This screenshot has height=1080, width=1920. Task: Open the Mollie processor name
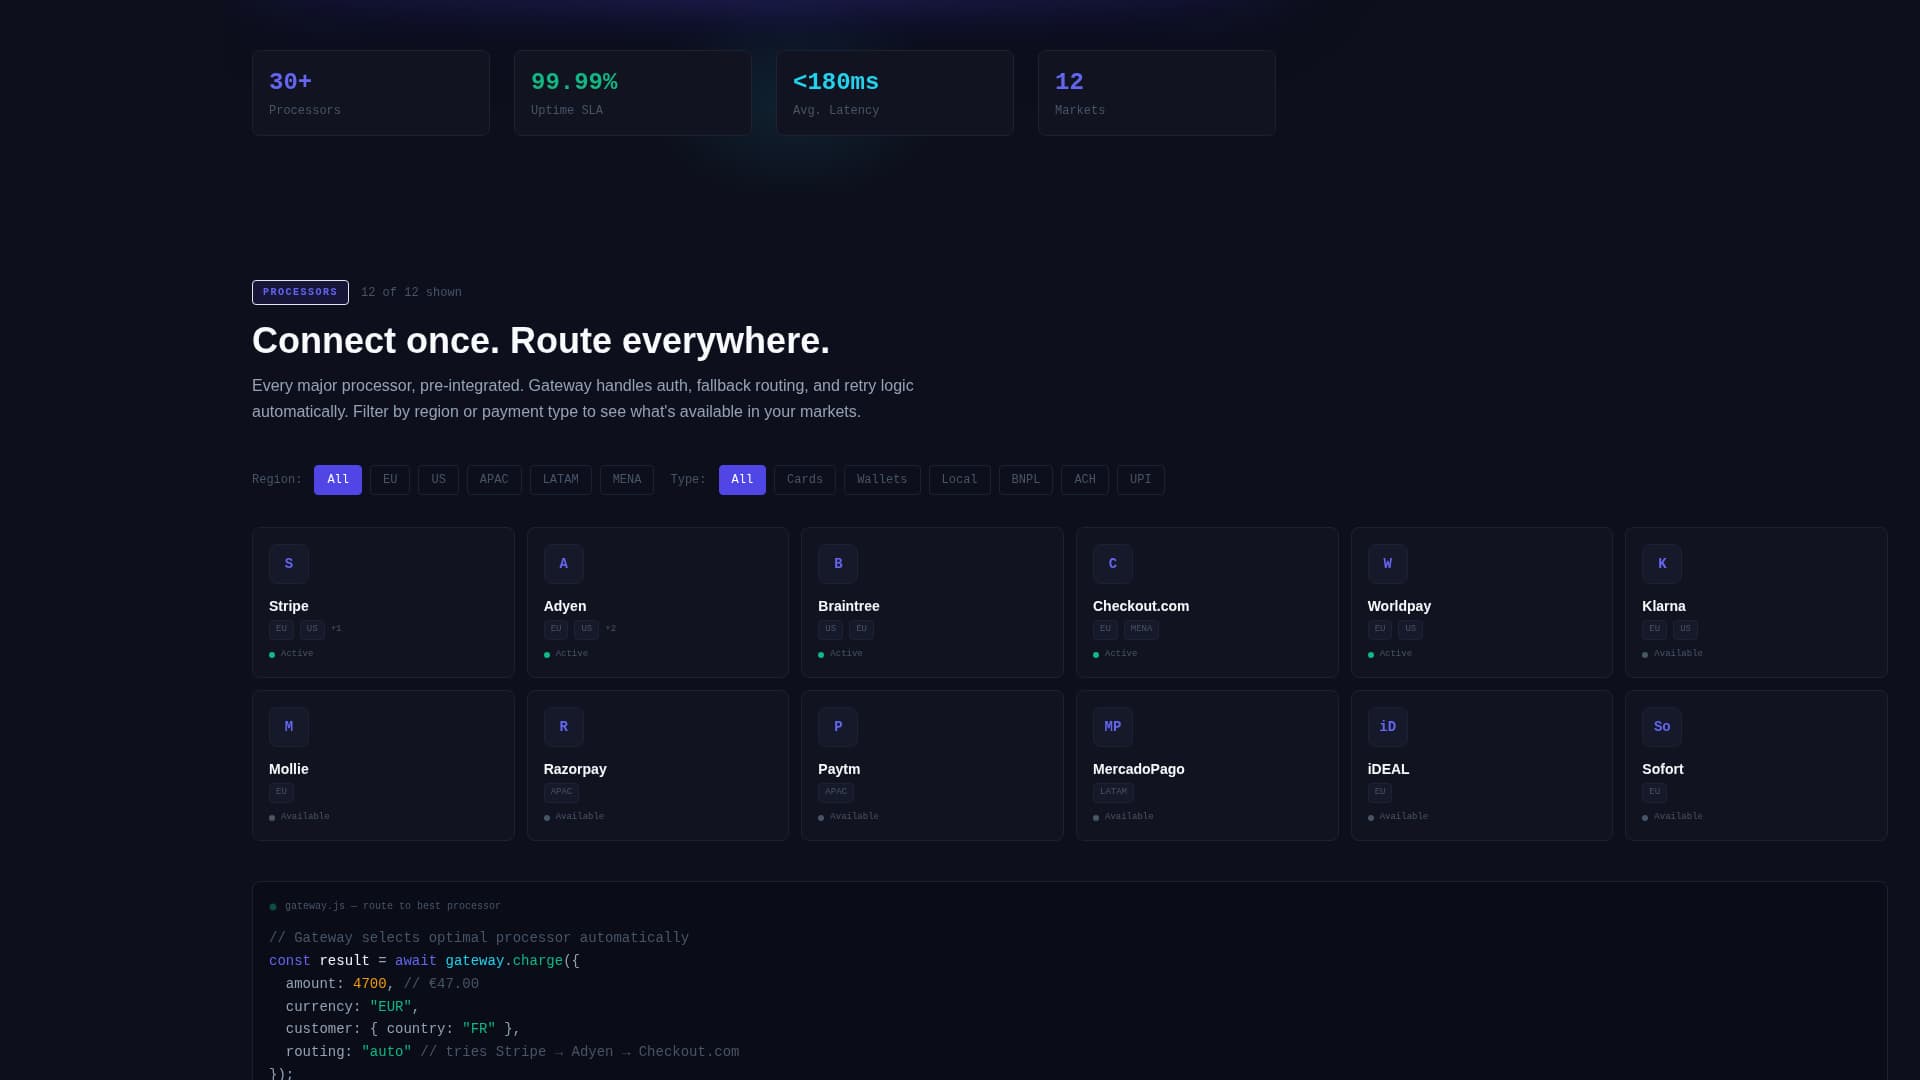click(288, 769)
